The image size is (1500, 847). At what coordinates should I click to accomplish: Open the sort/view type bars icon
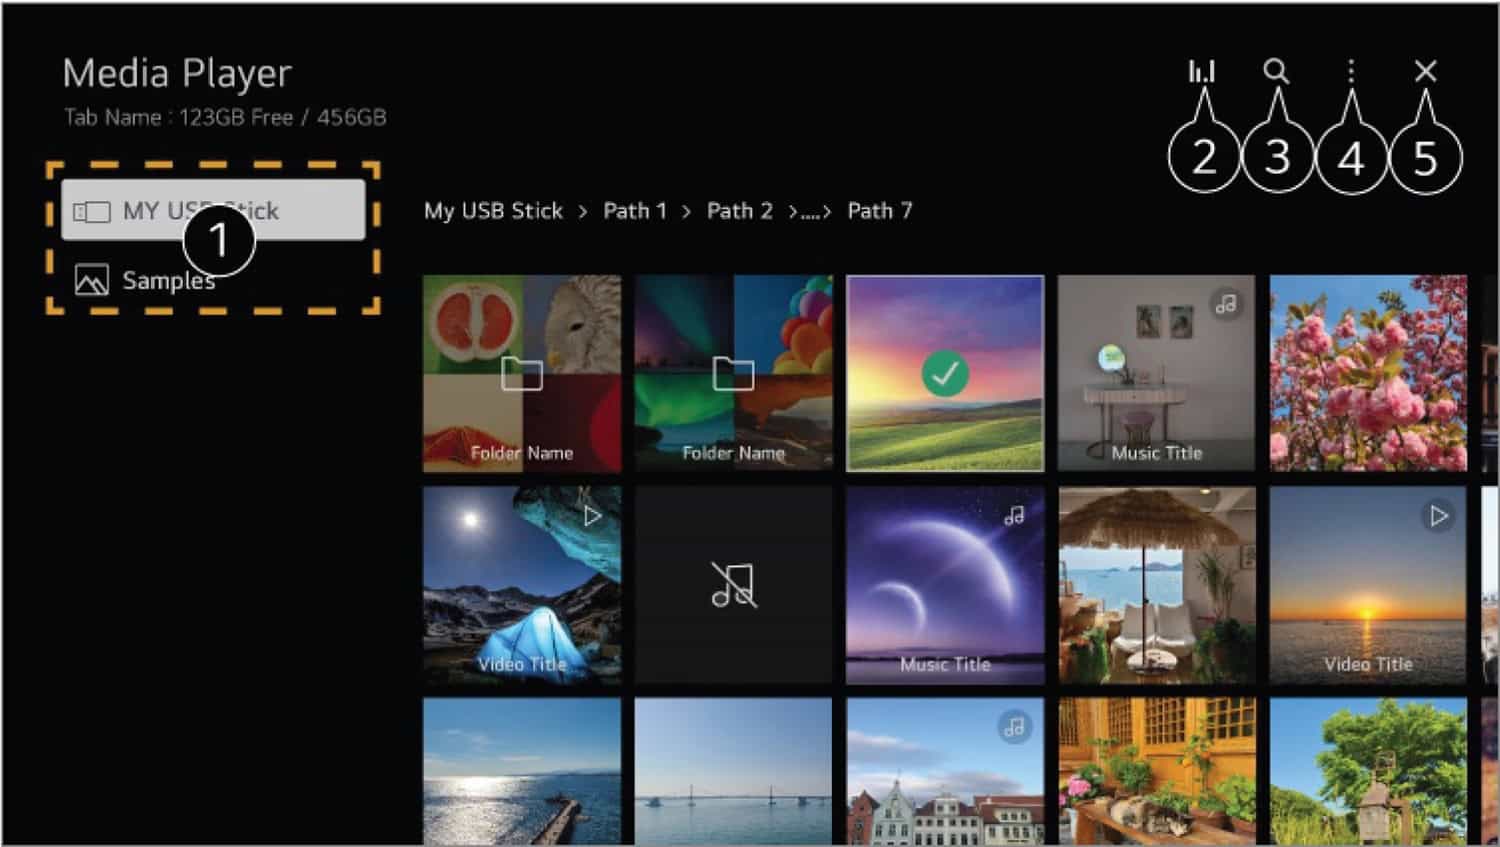pos(1201,71)
